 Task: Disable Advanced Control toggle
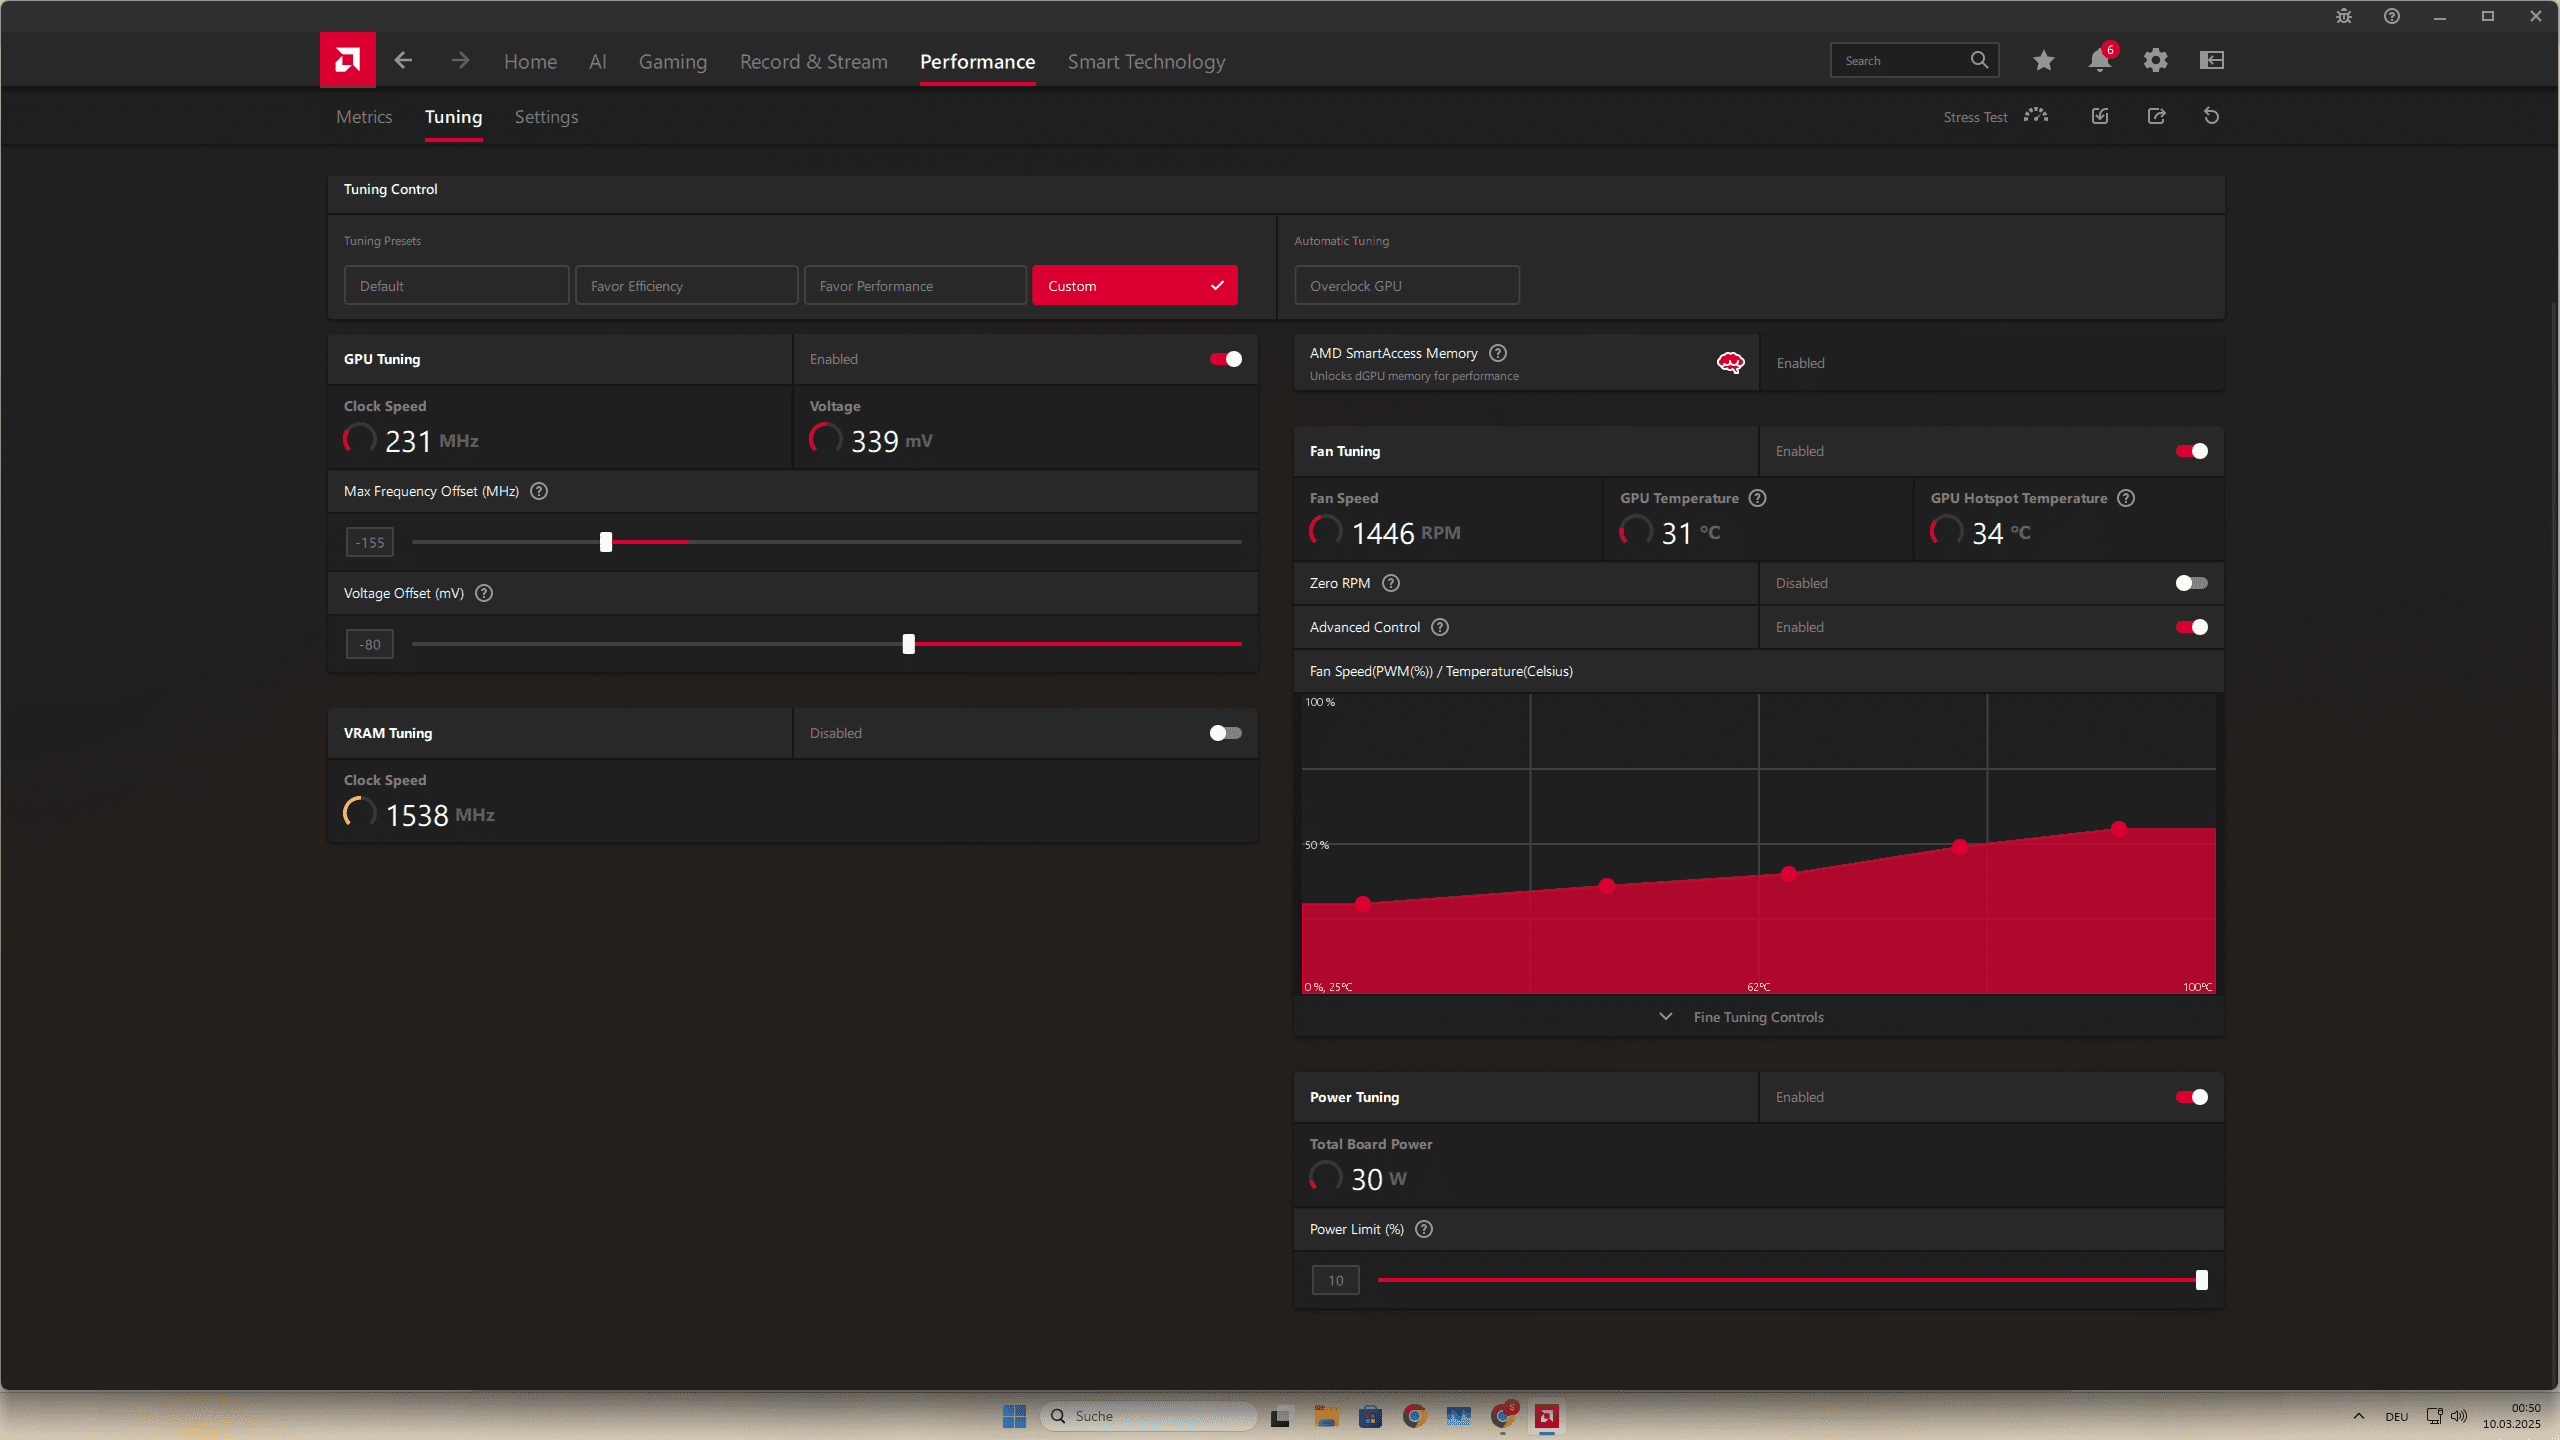click(x=2191, y=627)
